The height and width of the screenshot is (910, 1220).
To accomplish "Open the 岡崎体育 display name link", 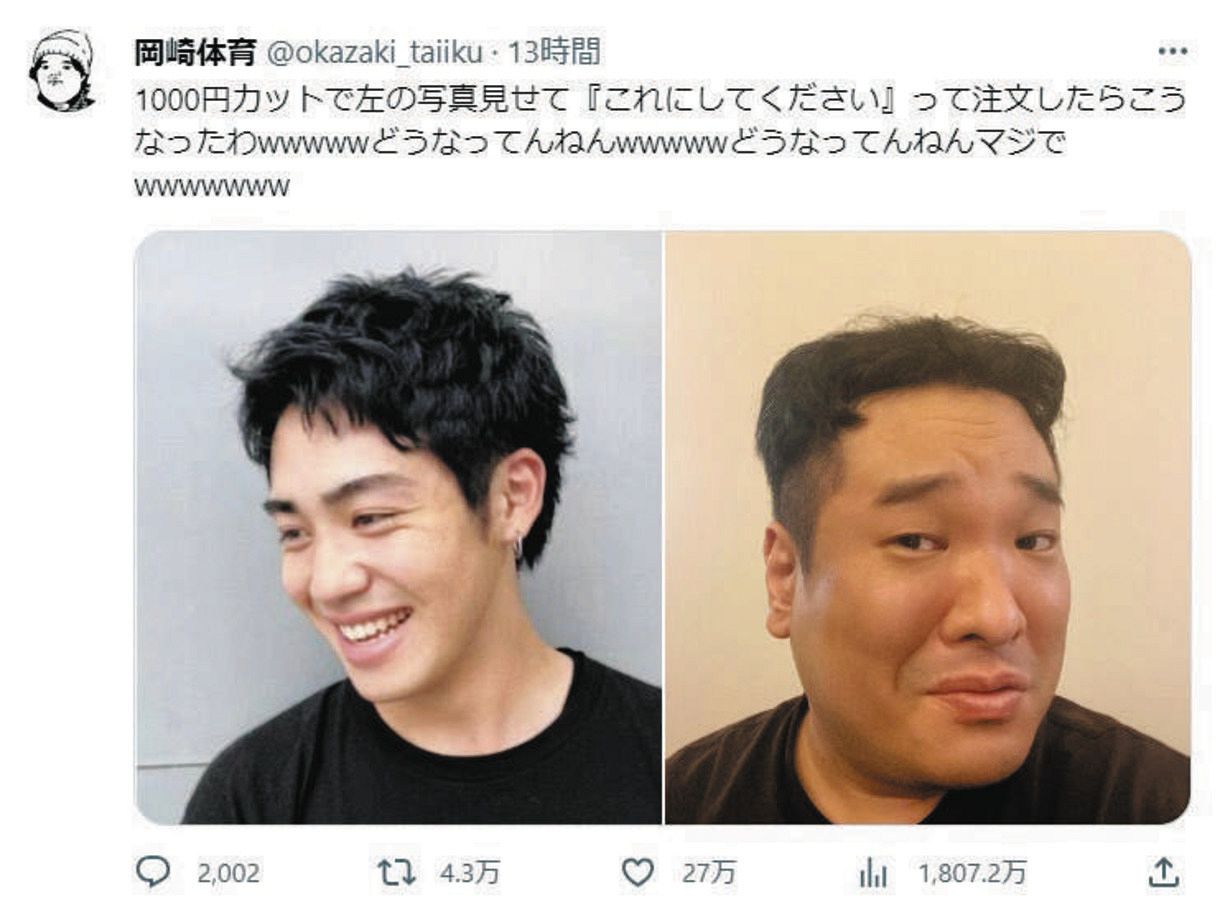I will pyautogui.click(x=195, y=51).
